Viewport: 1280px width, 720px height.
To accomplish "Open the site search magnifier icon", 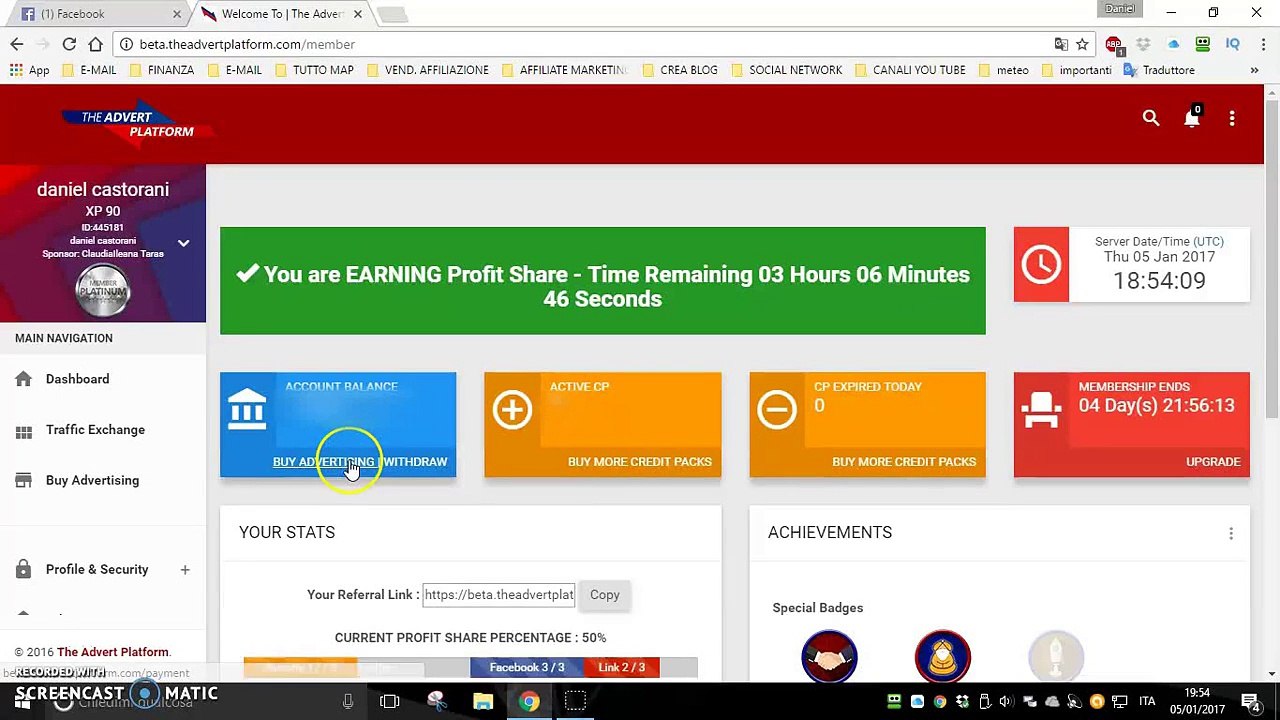I will [x=1151, y=118].
